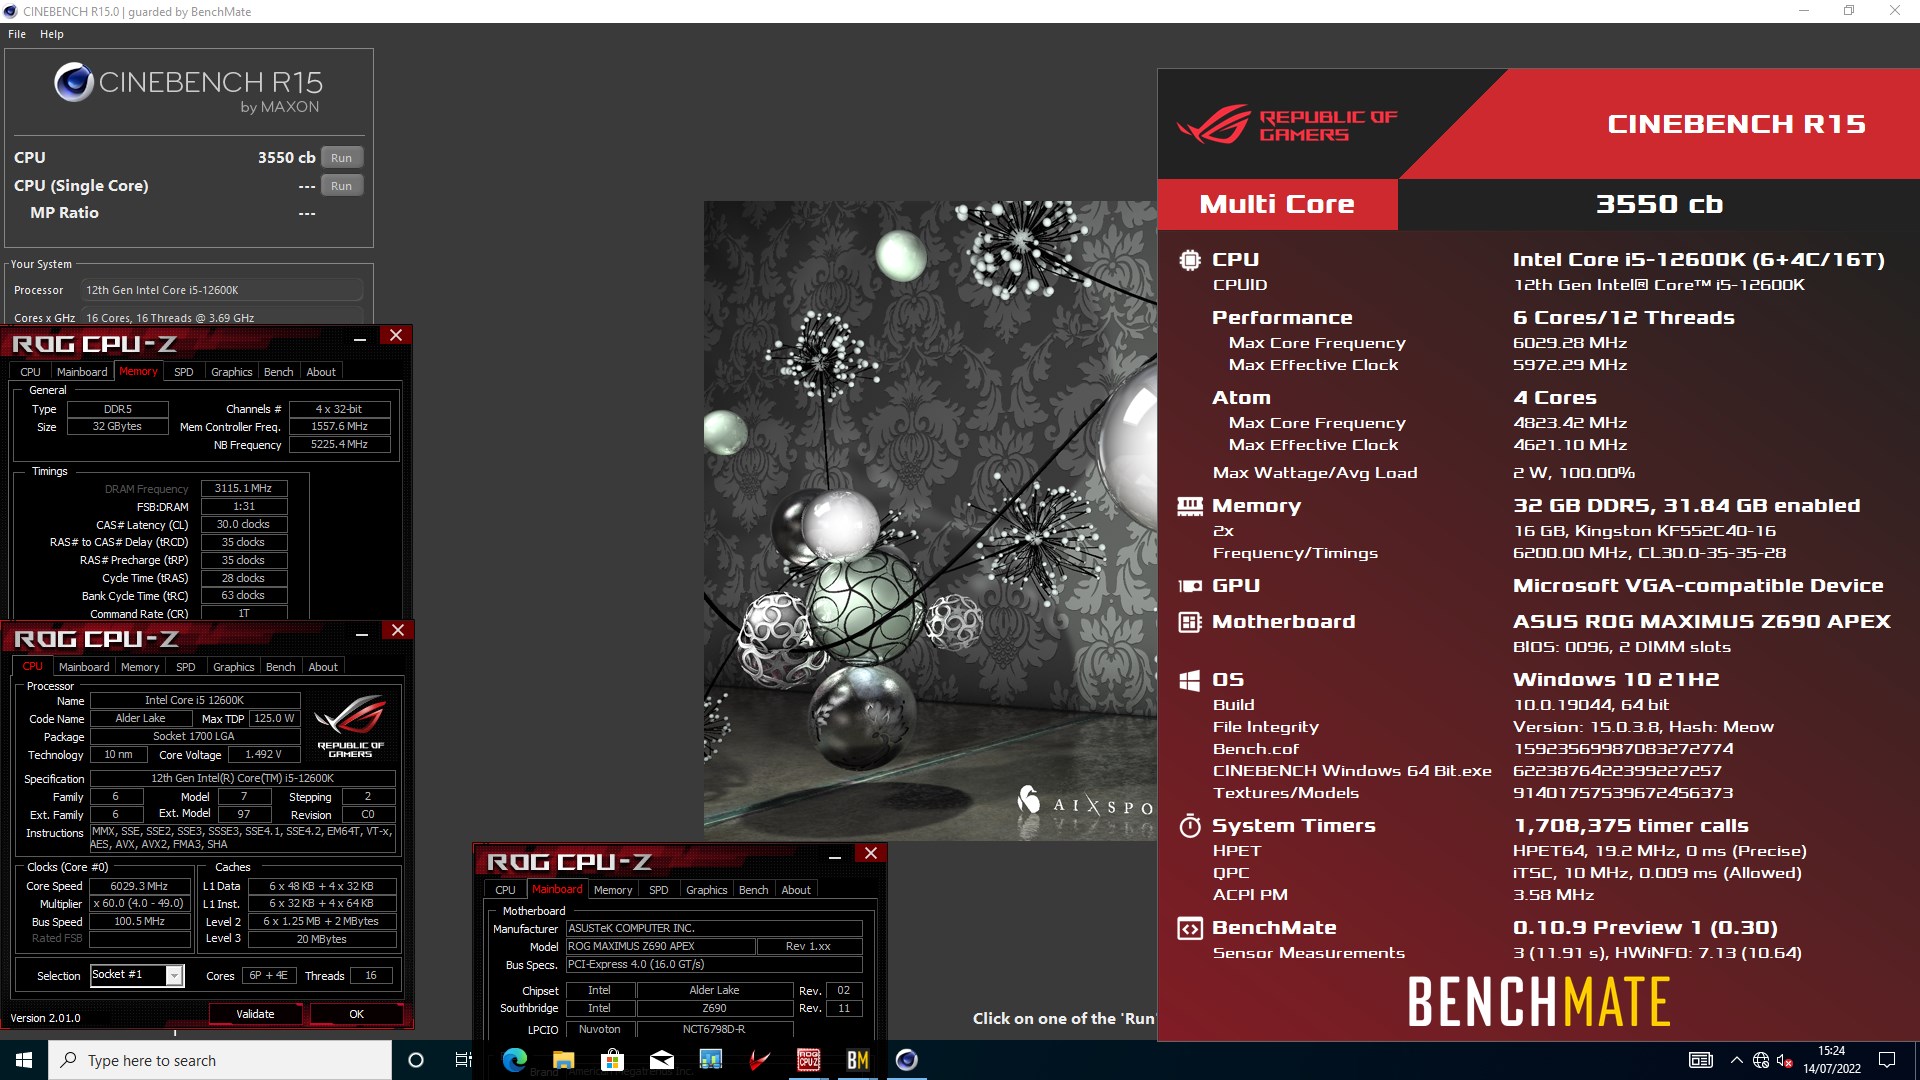The width and height of the screenshot is (1920, 1080).
Task: Launch Microsoft Edge from the taskbar
Action: [514, 1060]
